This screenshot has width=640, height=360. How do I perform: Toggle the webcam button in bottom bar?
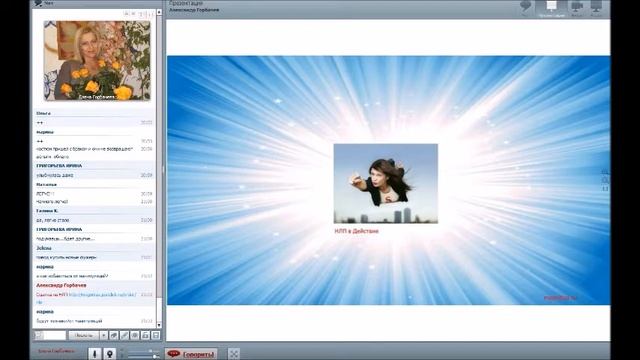pos(109,353)
